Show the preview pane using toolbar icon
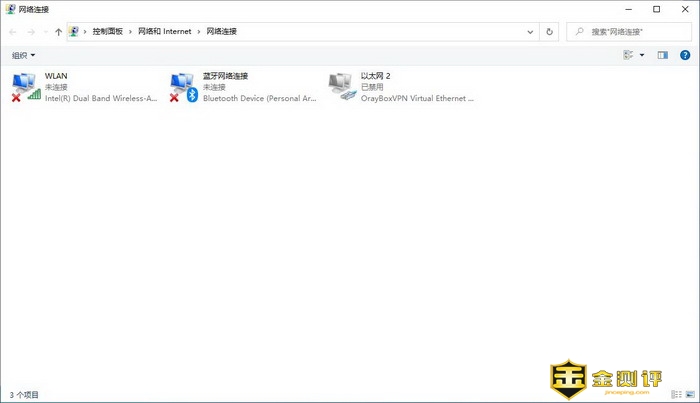The image size is (700, 403). pyautogui.click(x=662, y=55)
